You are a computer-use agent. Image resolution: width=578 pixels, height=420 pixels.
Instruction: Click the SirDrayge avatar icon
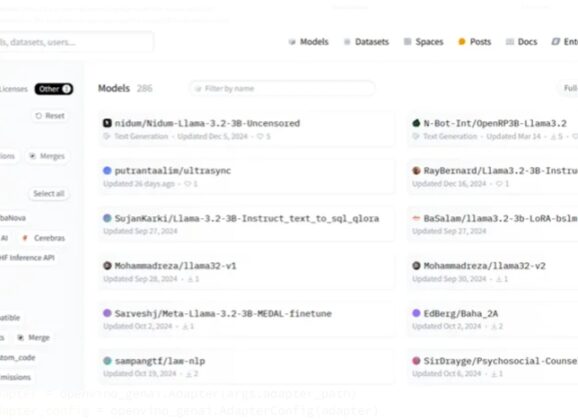click(416, 361)
